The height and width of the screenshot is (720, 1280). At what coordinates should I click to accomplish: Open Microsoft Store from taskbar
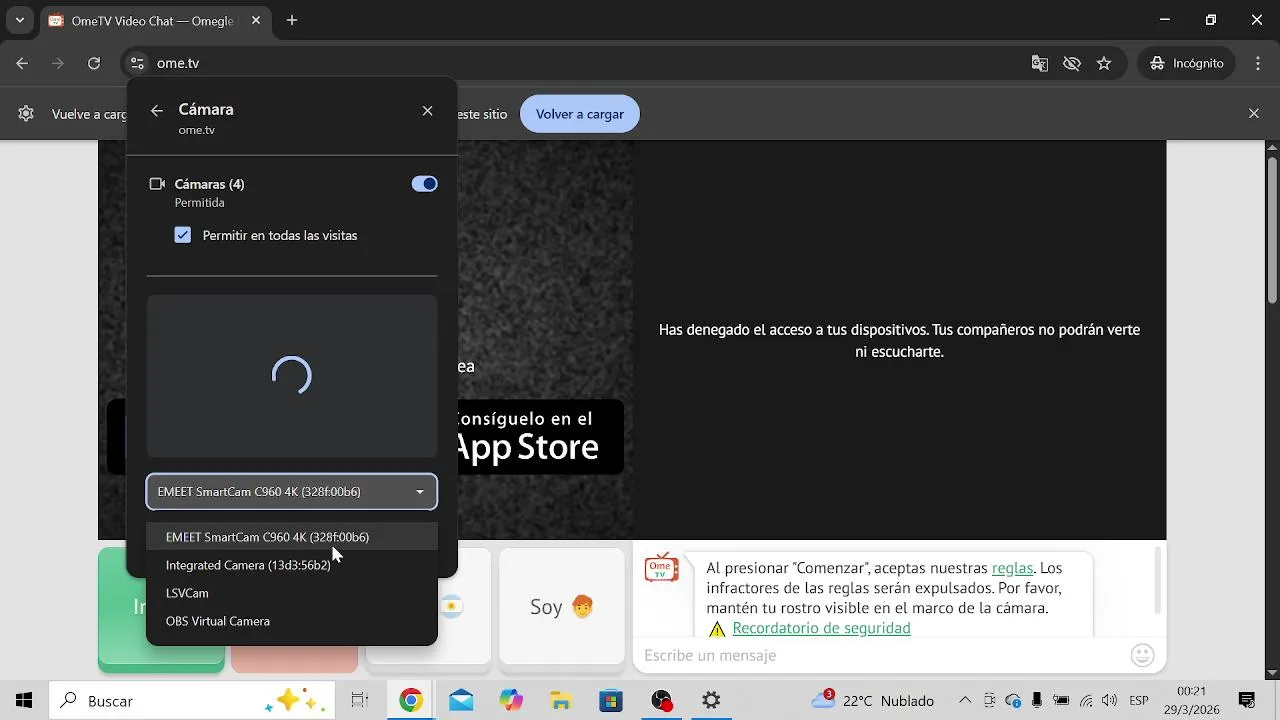(x=611, y=701)
